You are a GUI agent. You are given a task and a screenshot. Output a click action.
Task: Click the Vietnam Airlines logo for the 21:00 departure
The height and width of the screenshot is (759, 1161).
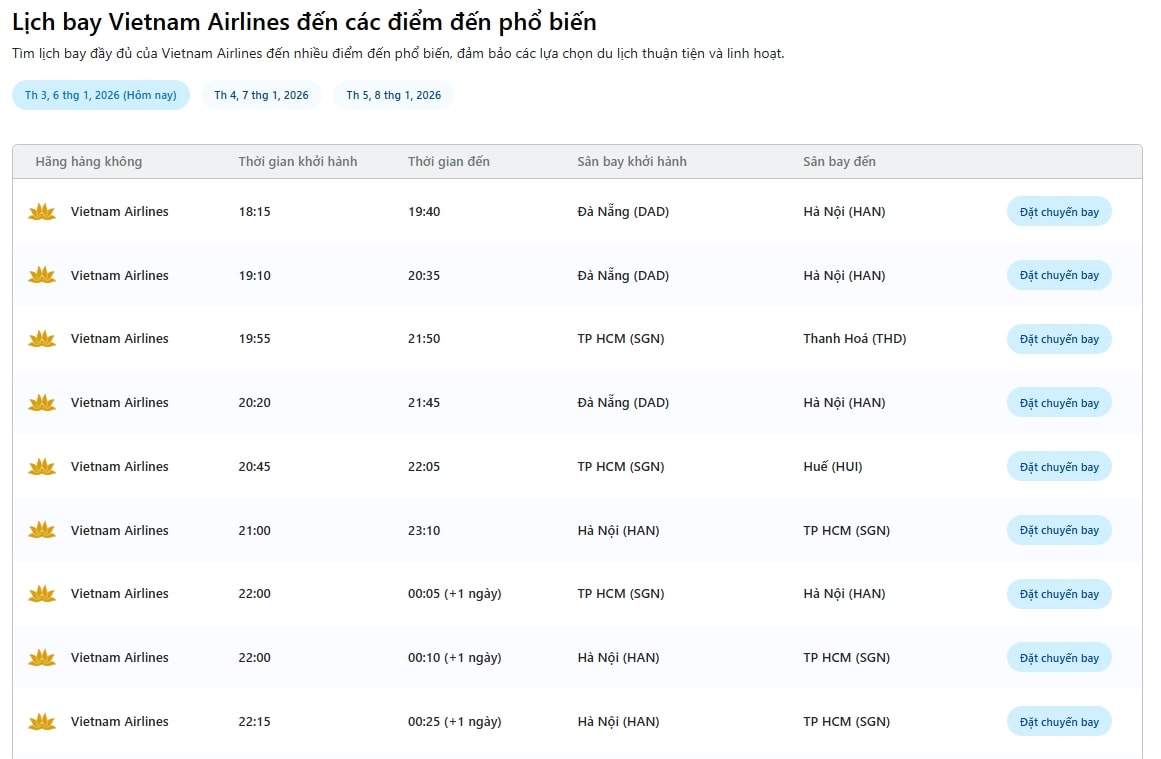click(x=41, y=530)
